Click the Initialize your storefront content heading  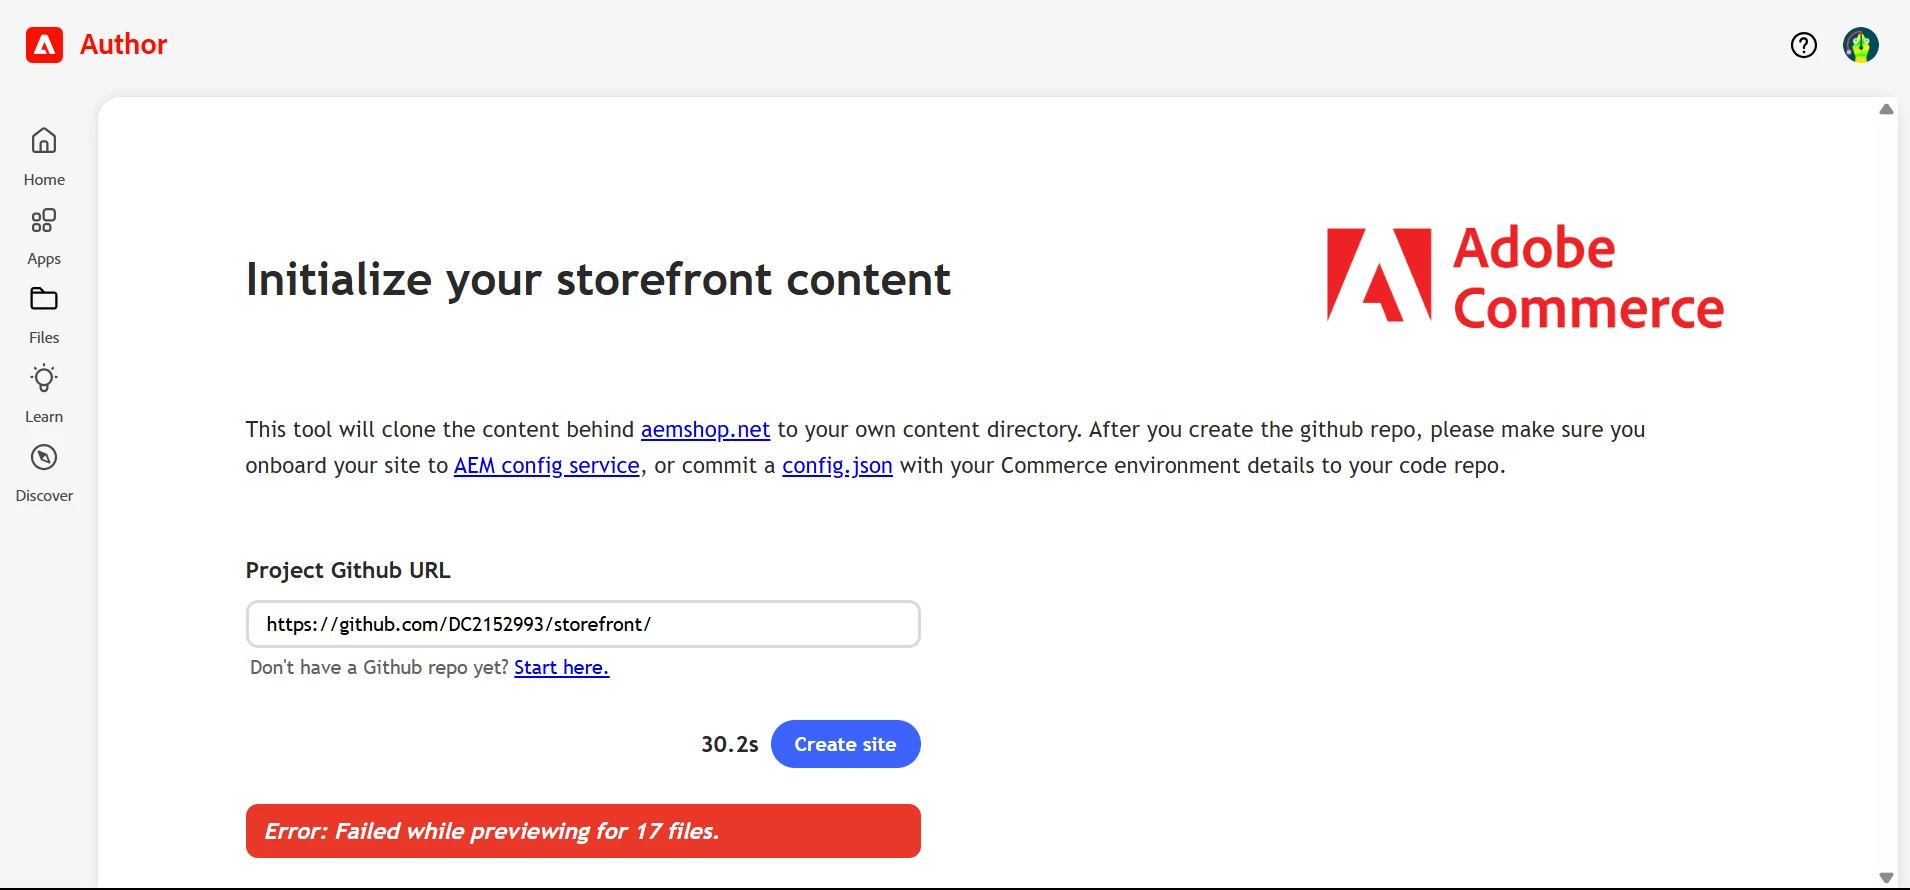pyautogui.click(x=598, y=280)
